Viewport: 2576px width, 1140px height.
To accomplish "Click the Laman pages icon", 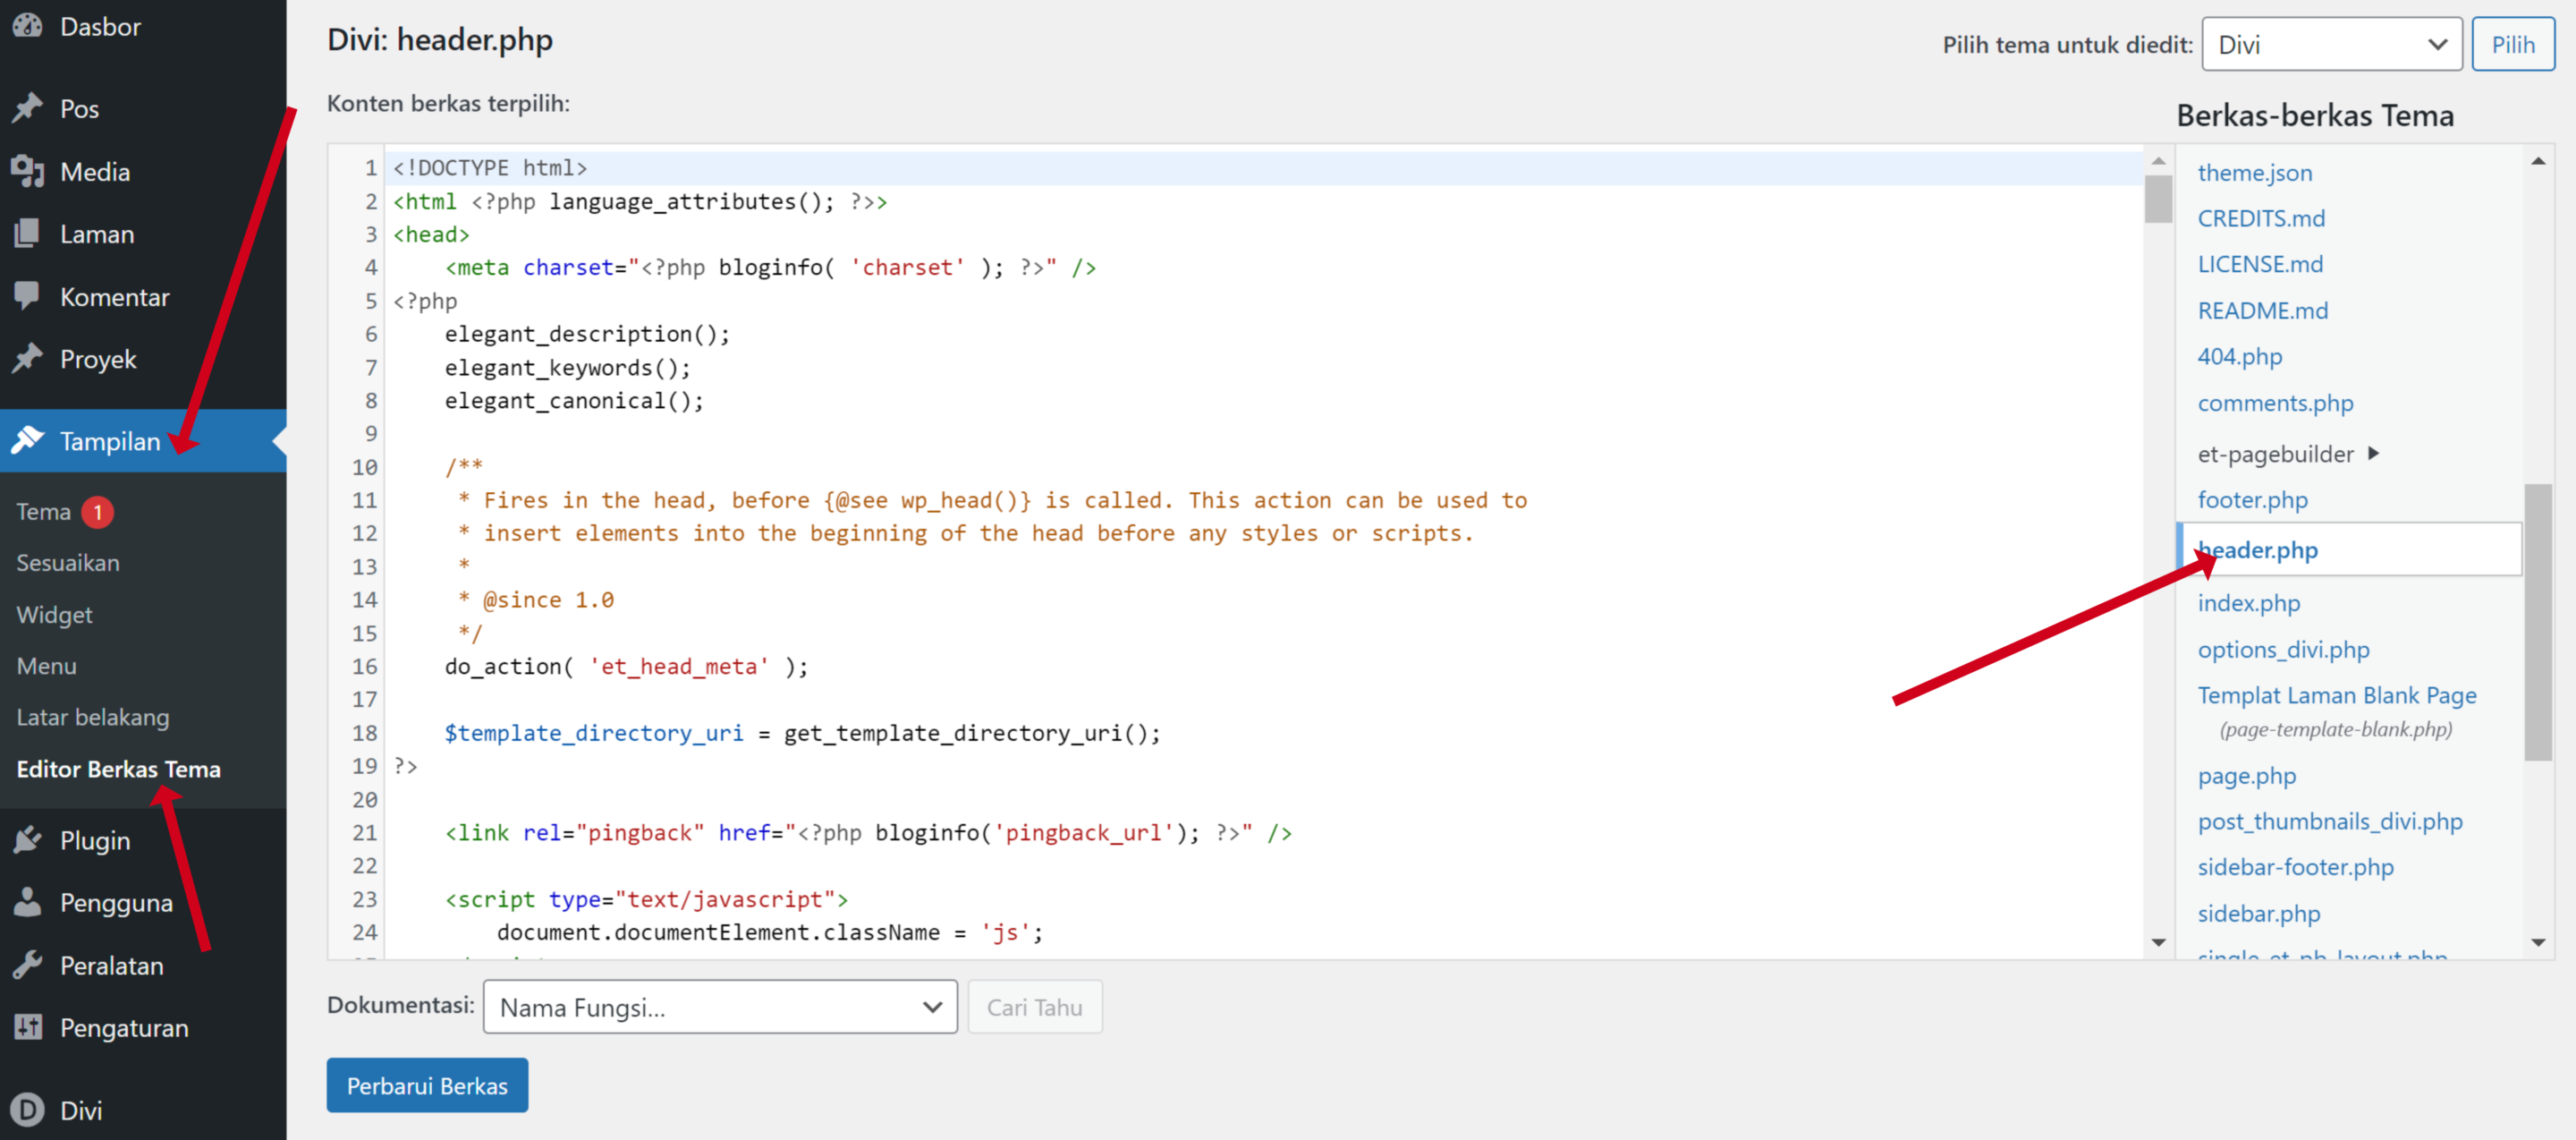I will (x=28, y=233).
